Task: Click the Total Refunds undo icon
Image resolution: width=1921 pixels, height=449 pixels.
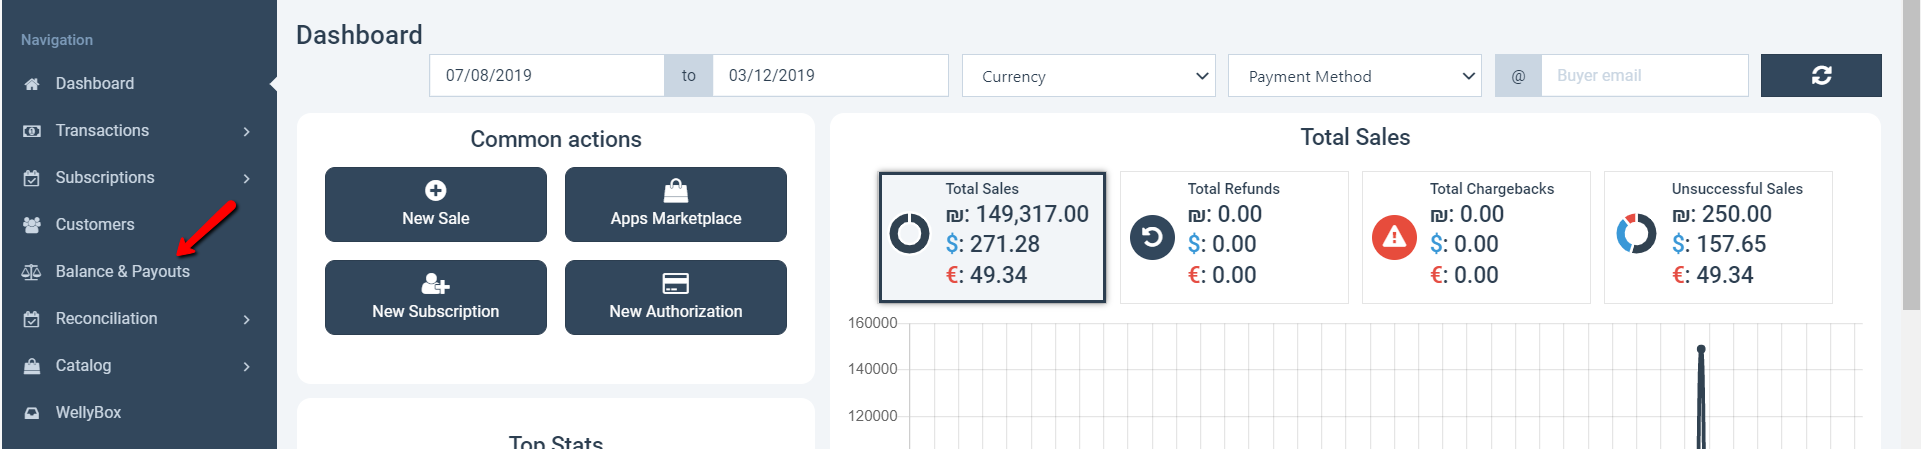Action: click(1152, 237)
